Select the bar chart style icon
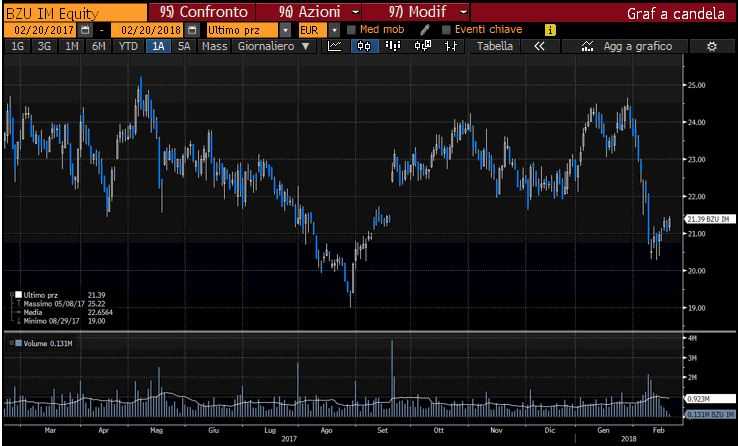Viewport: 740px width, 446px height. pyautogui.click(x=393, y=46)
